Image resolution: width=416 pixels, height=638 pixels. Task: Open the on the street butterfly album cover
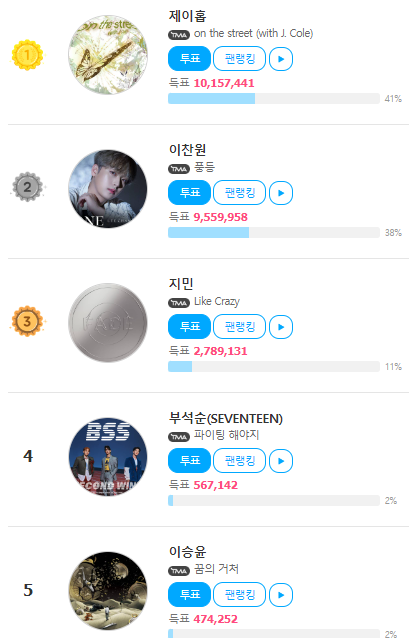click(x=108, y=55)
